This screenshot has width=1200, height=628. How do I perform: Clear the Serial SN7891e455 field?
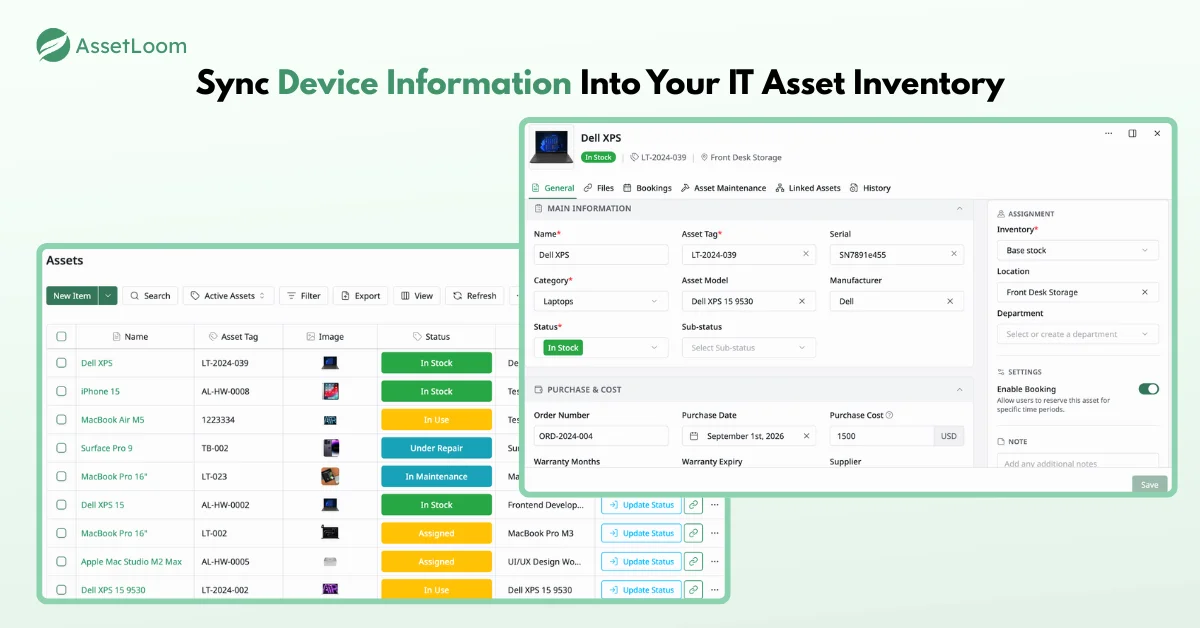point(954,255)
